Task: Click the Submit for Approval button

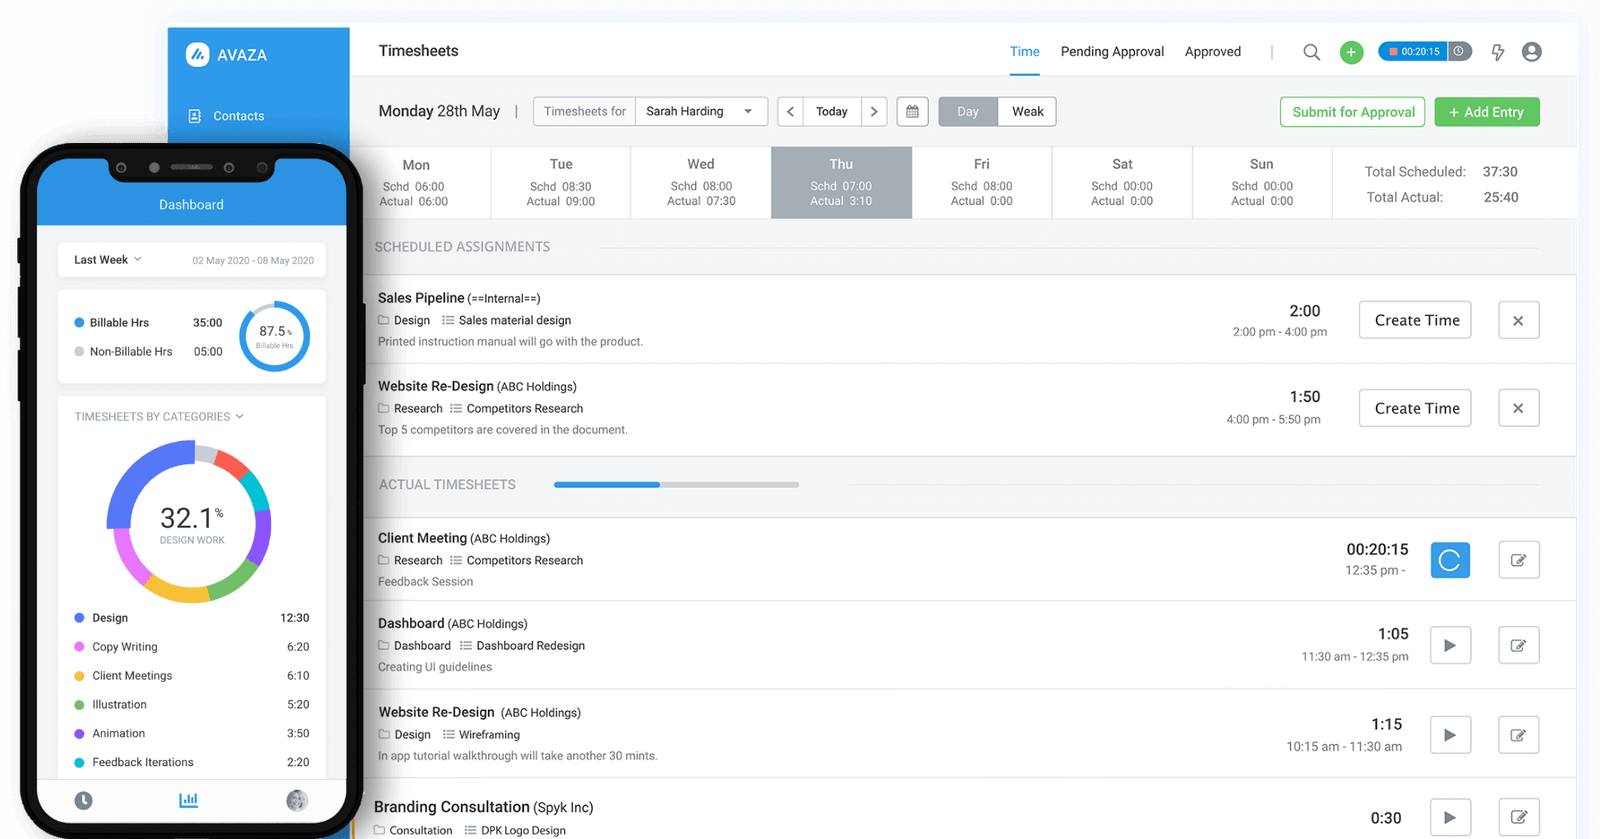Action: tap(1353, 112)
